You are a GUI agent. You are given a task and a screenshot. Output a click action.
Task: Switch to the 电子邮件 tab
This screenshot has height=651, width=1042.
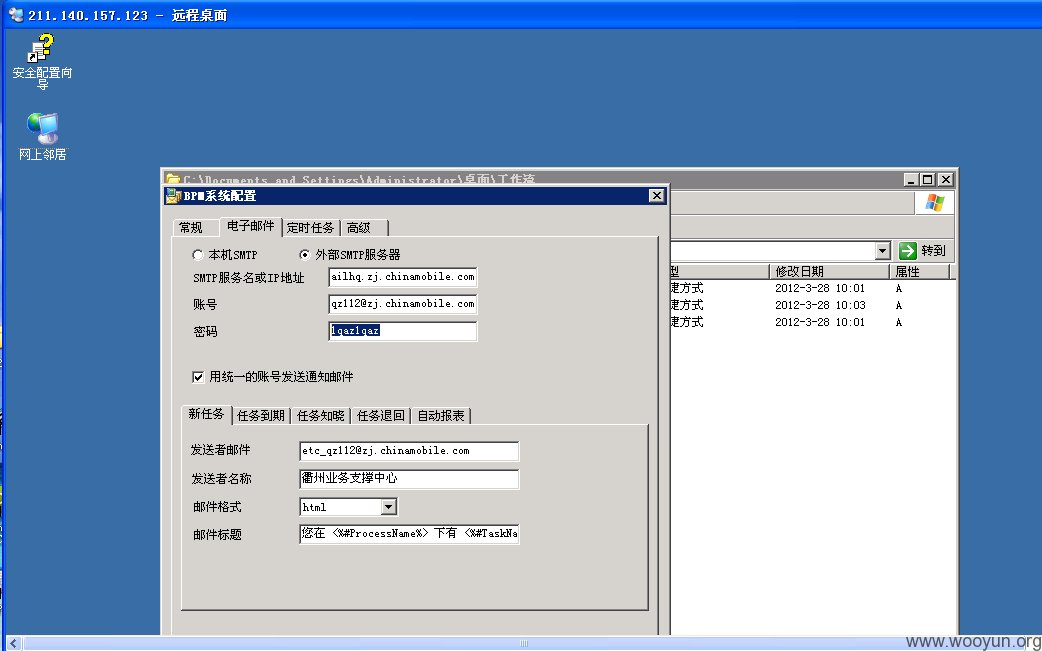click(251, 226)
